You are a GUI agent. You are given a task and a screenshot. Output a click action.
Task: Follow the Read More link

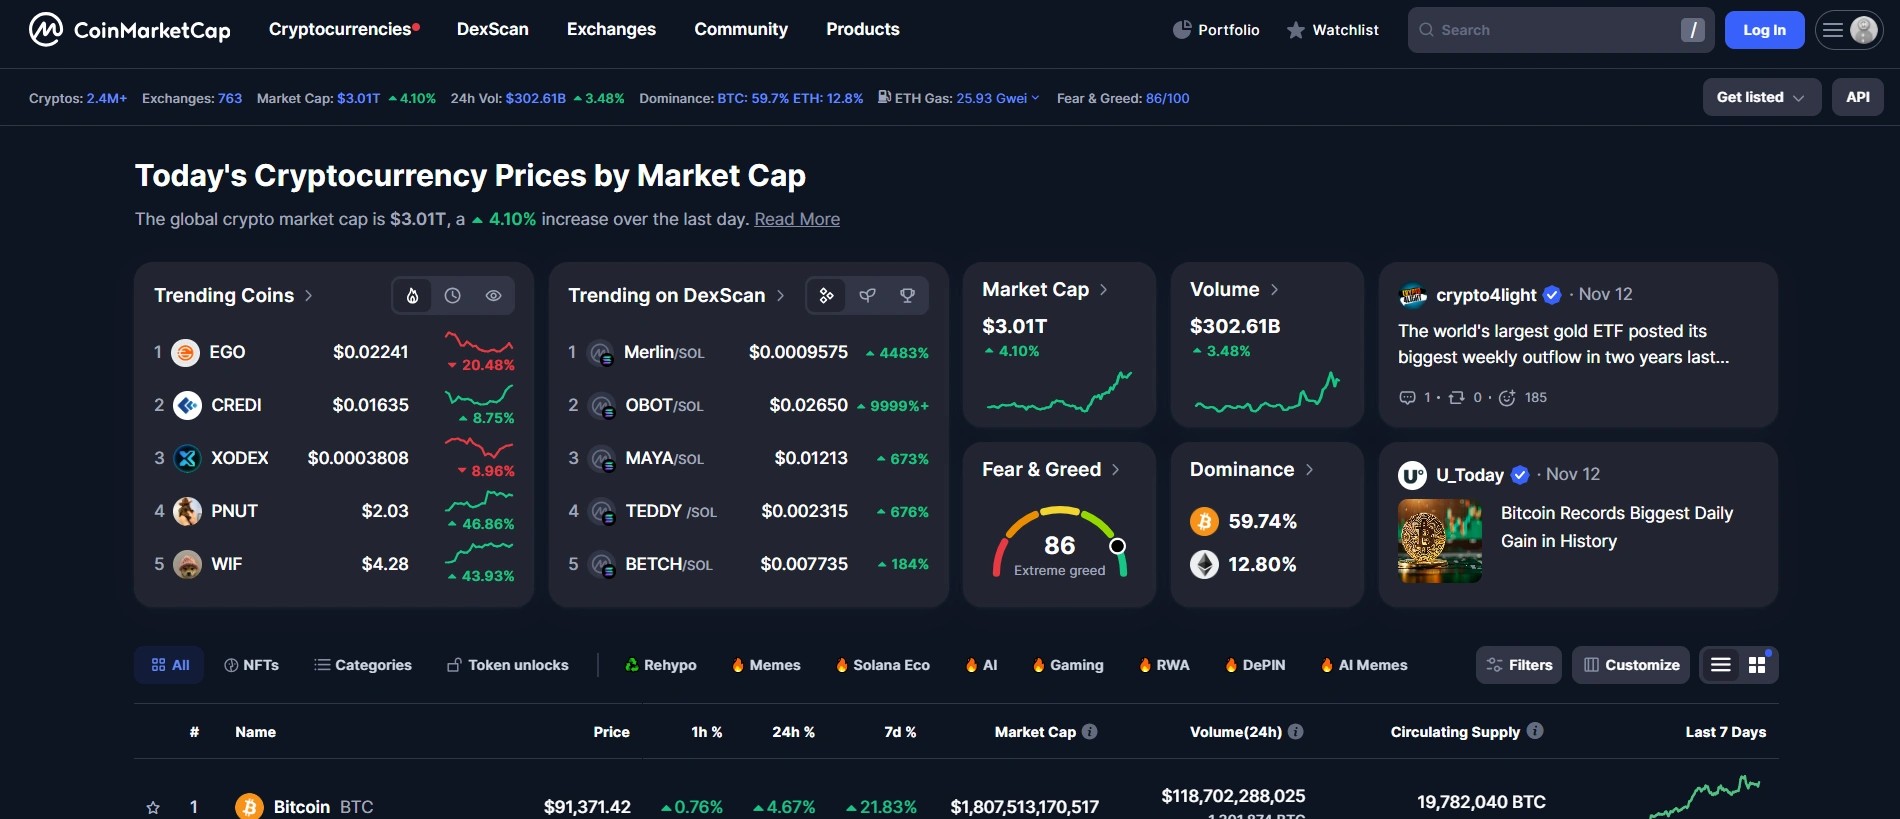(796, 219)
